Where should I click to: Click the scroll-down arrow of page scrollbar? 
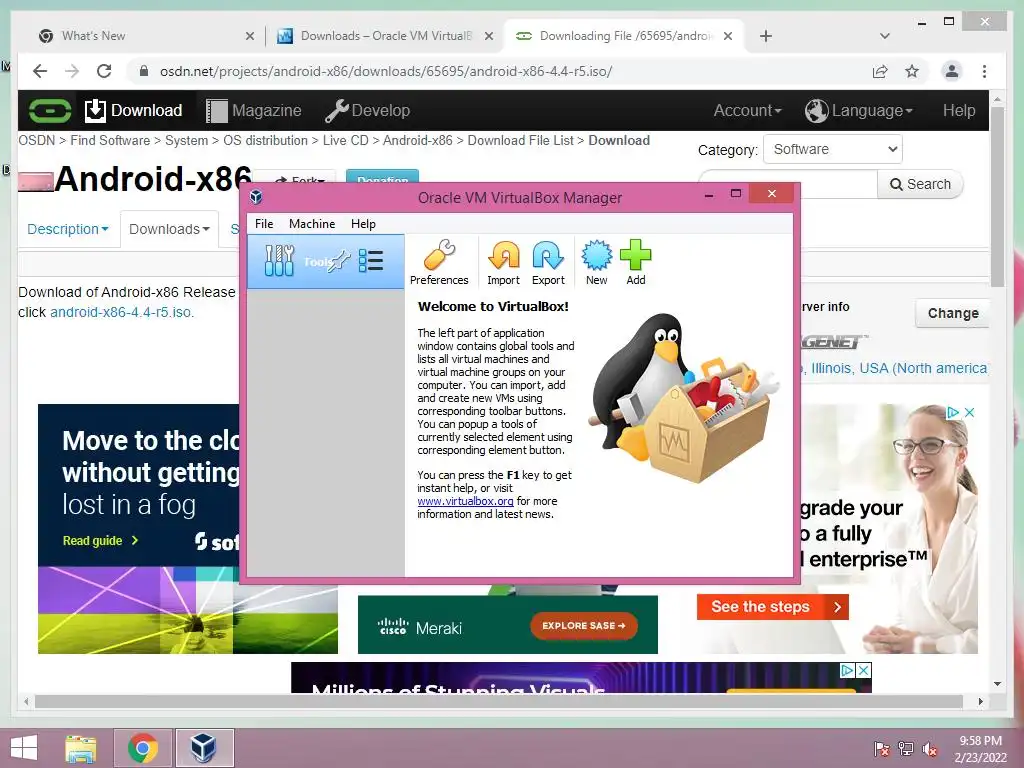click(x=997, y=684)
